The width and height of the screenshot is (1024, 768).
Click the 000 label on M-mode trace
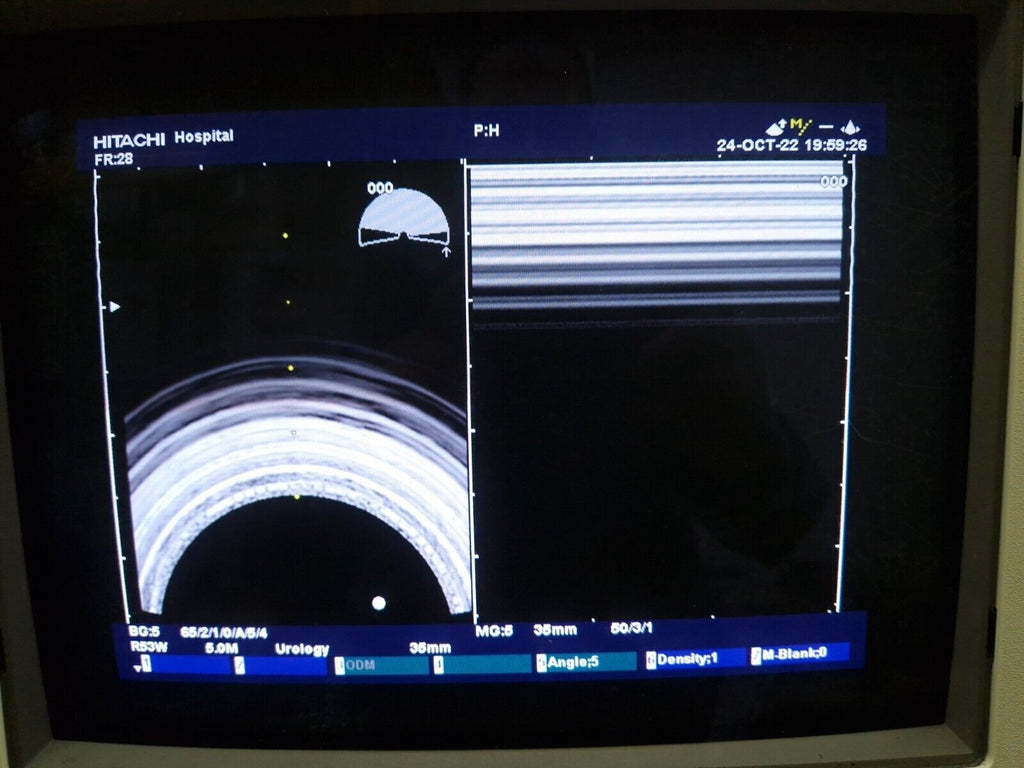point(834,182)
